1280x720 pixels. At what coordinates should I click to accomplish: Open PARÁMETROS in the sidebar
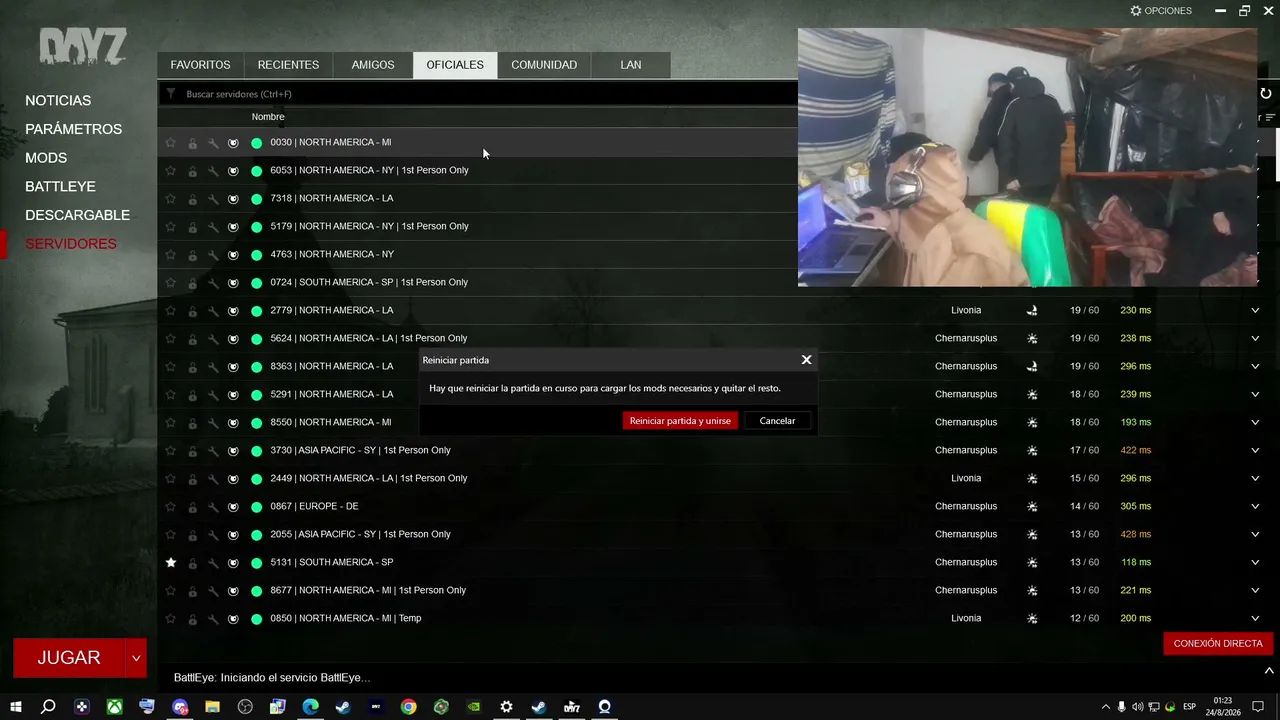point(73,129)
